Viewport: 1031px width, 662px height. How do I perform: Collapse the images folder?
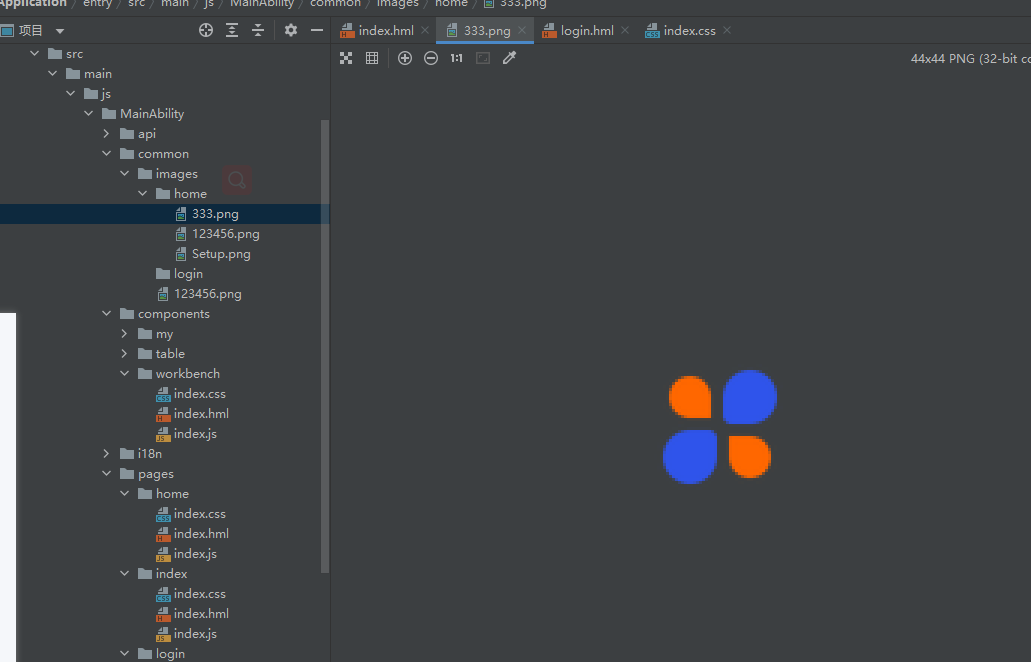click(124, 174)
